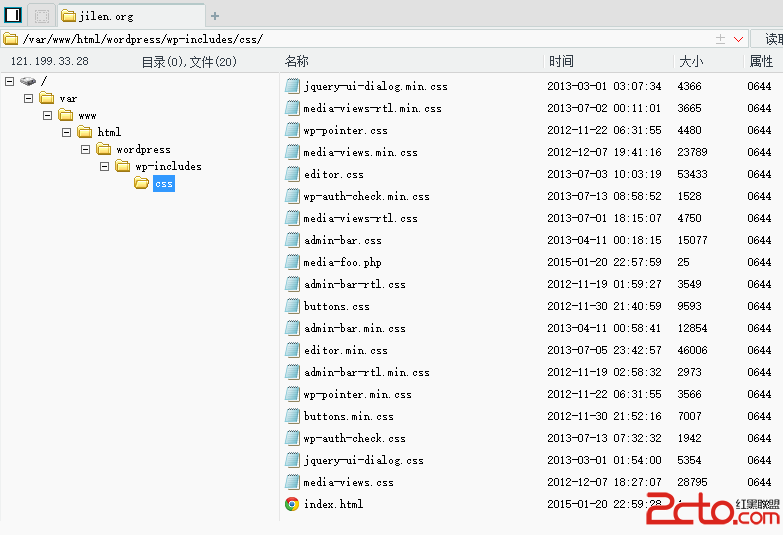This screenshot has width=783, height=535.
Task: Collapse the var folder tree node
Action: (x=28, y=98)
